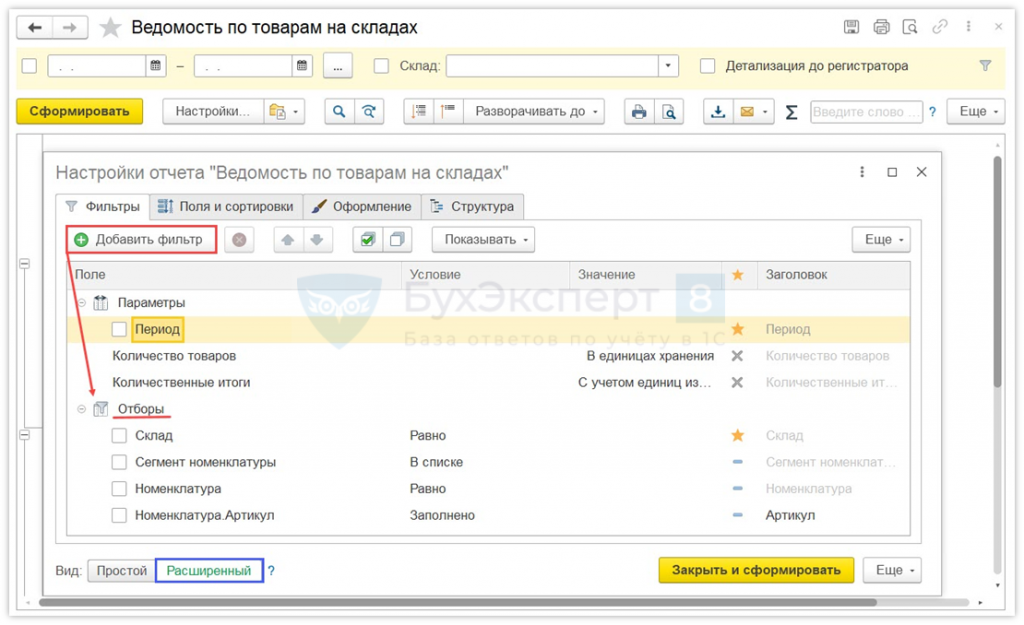
Task: Open the Еще menu in the main toolbar
Action: tap(976, 112)
